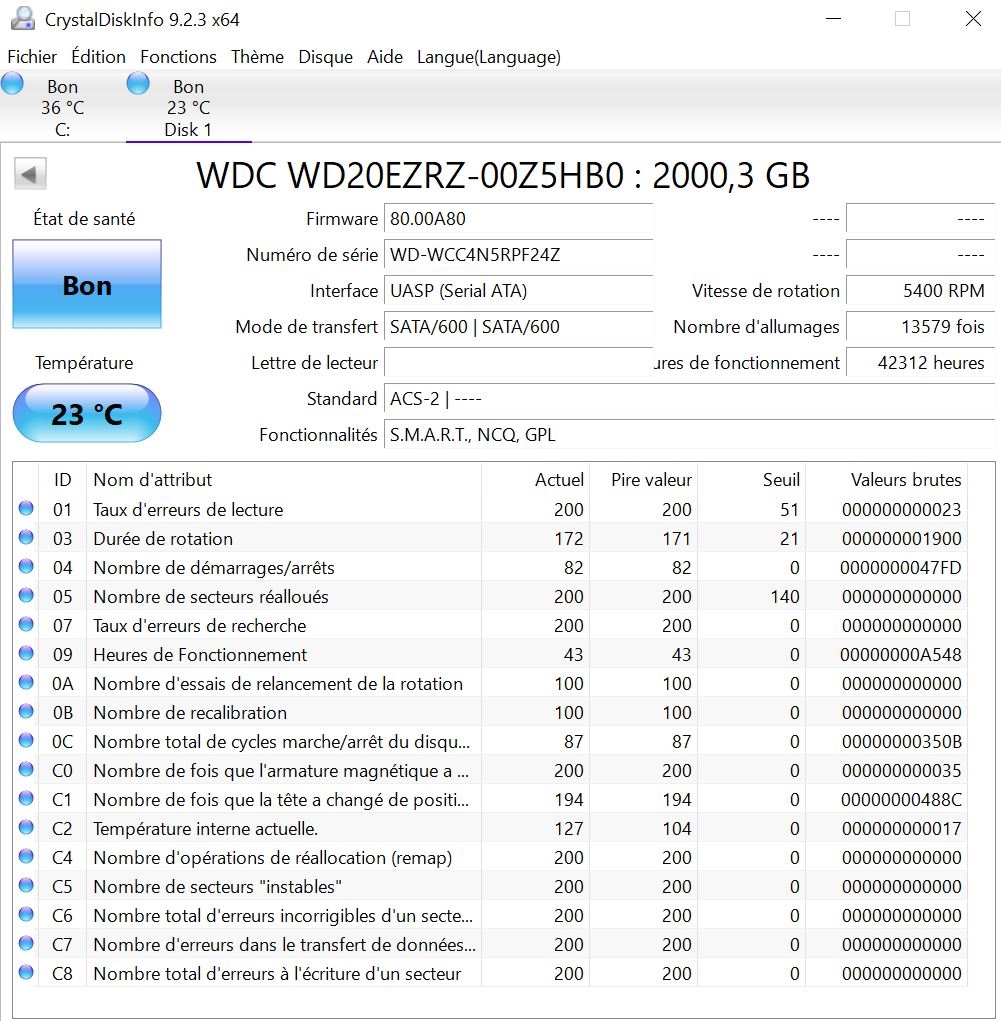Click the transfer mode field SATA/600 | SATA/600
Image resolution: width=1001 pixels, height=1021 pixels.
point(518,326)
